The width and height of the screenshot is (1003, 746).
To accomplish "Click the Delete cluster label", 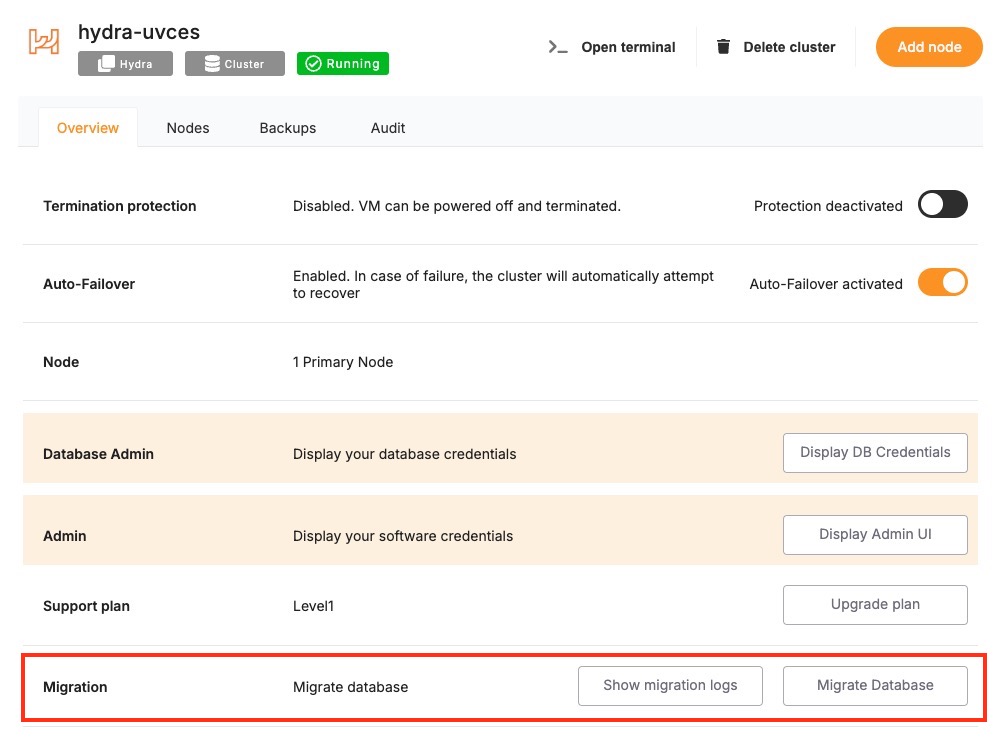I will tap(789, 47).
